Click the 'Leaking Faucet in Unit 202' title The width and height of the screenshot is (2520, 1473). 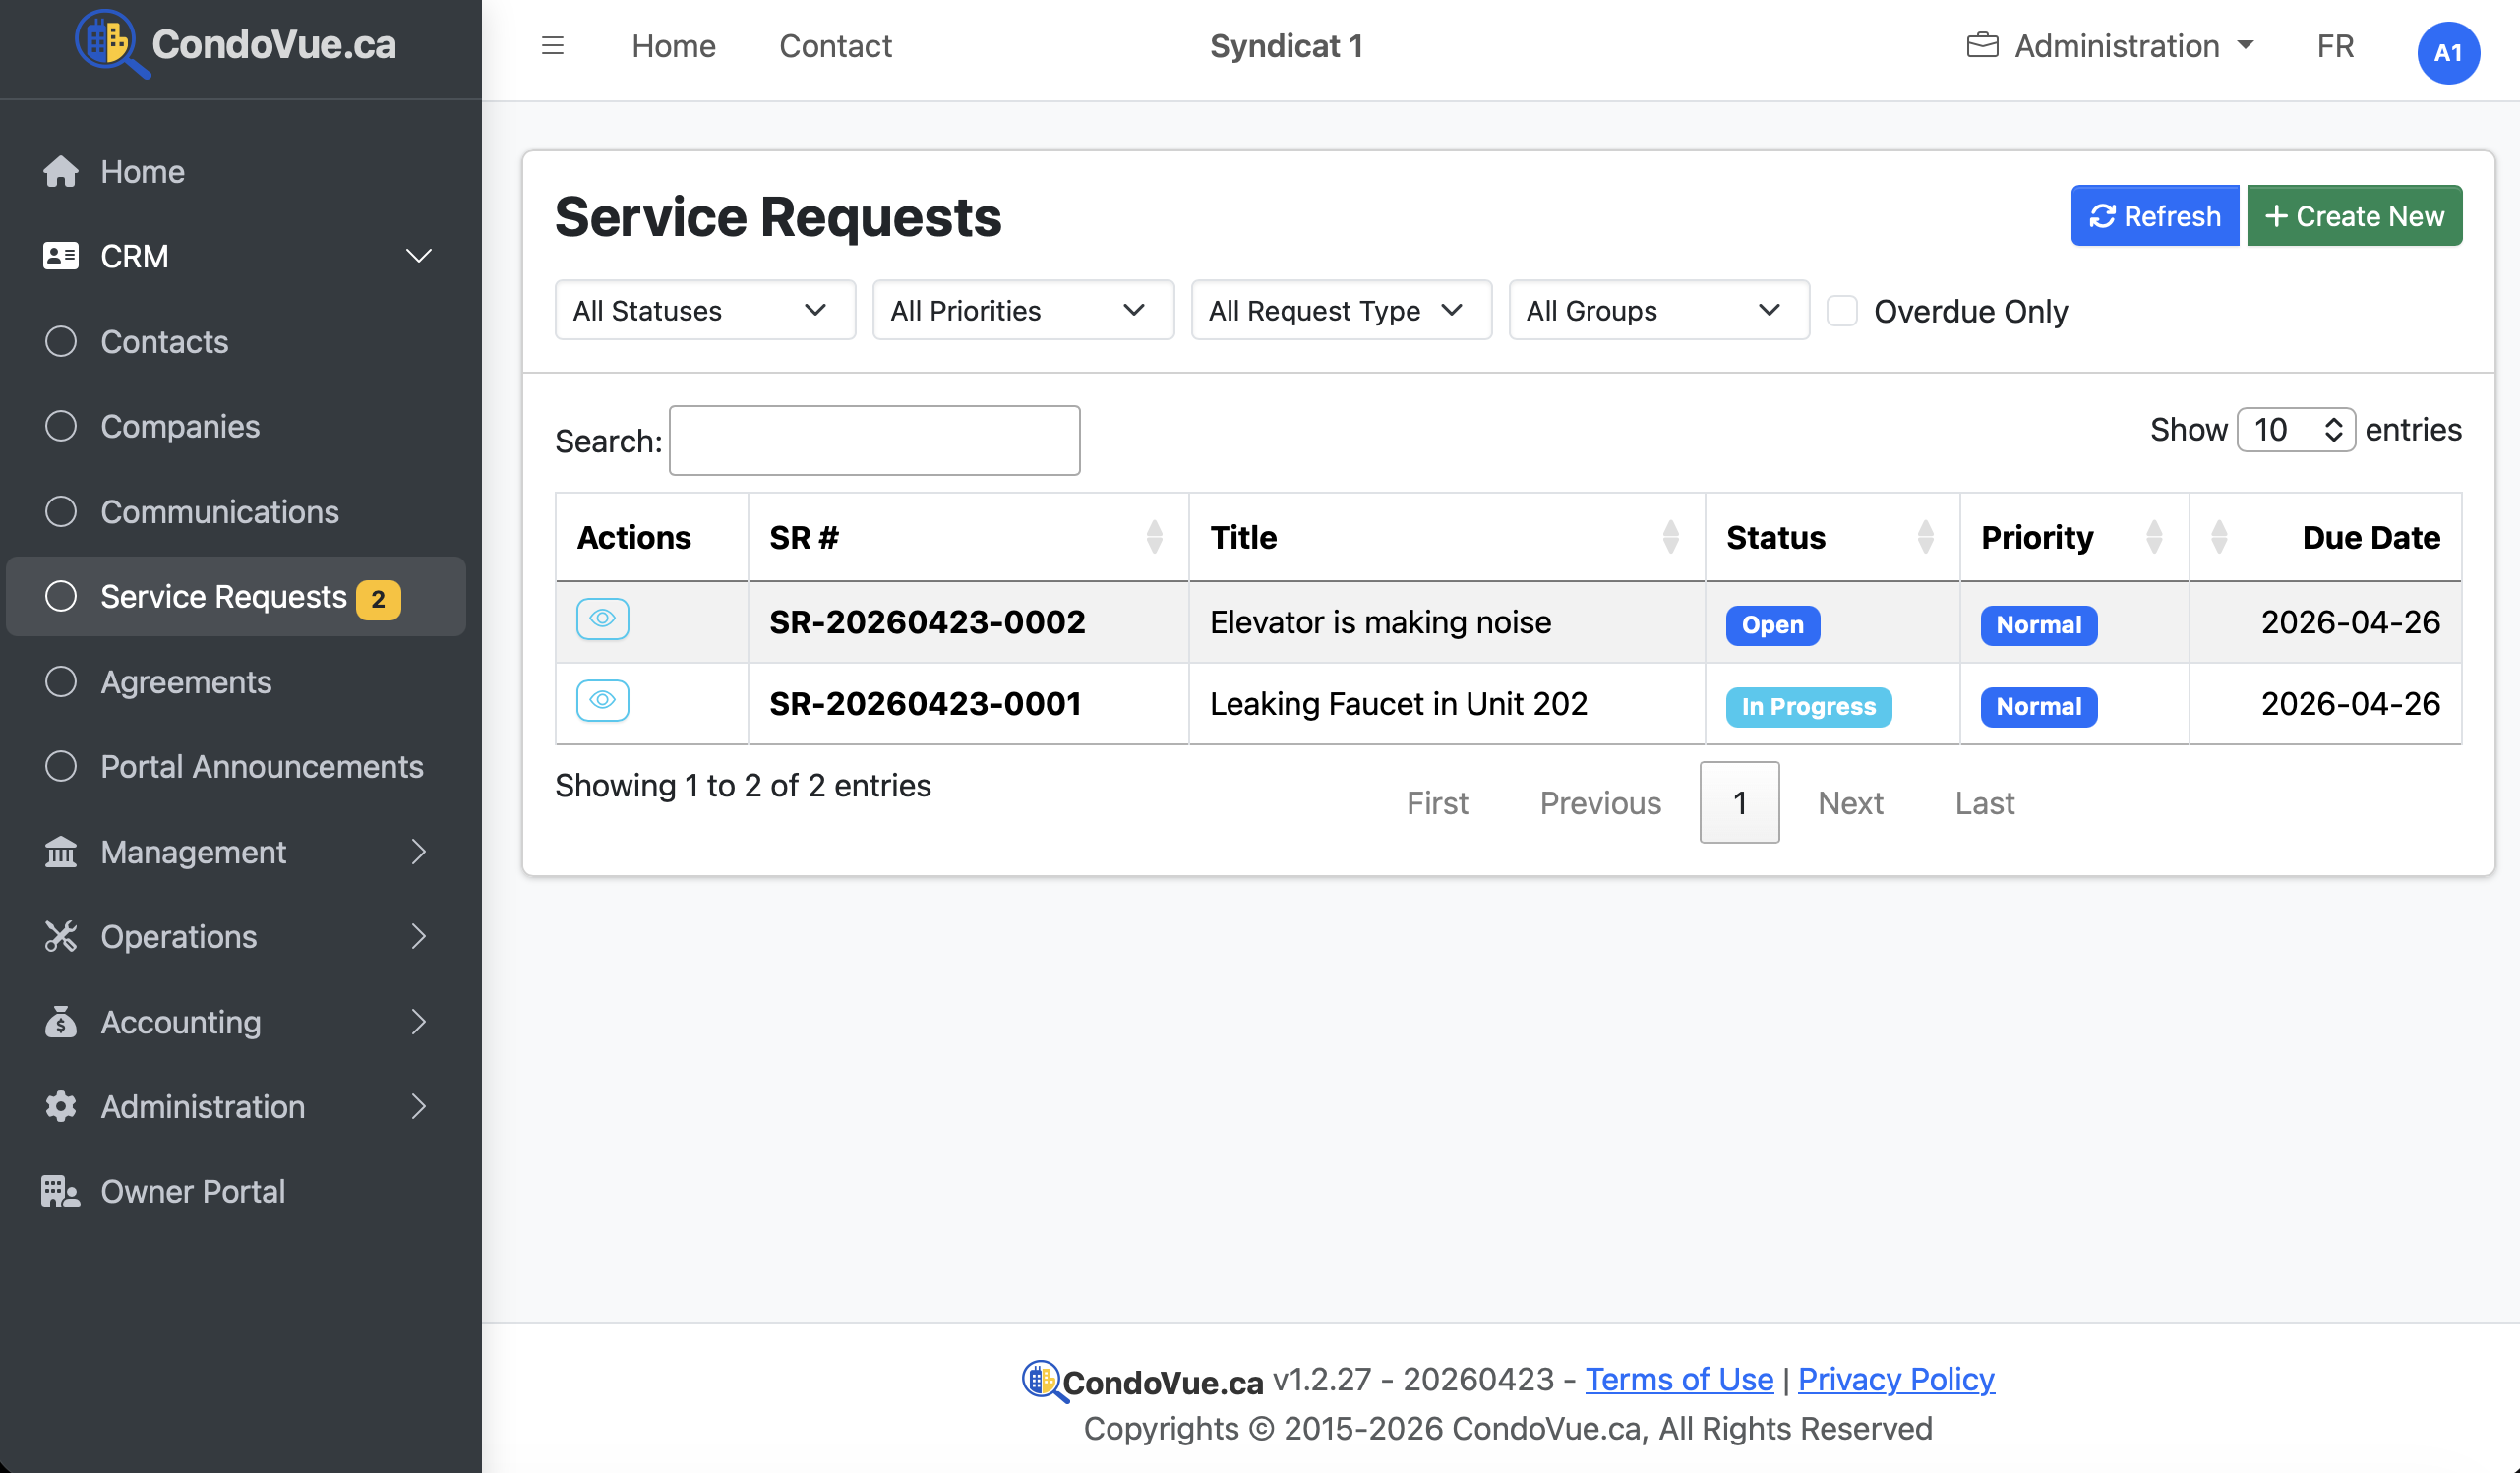pos(1398,704)
